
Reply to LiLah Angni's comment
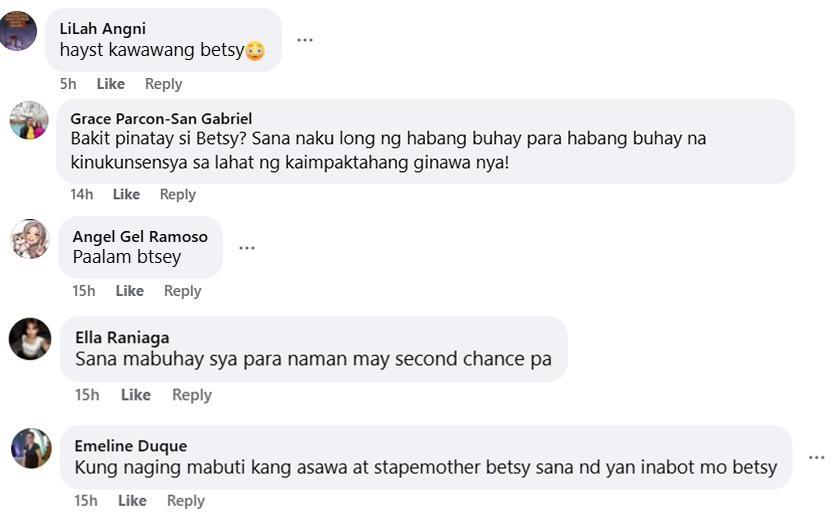coord(163,84)
